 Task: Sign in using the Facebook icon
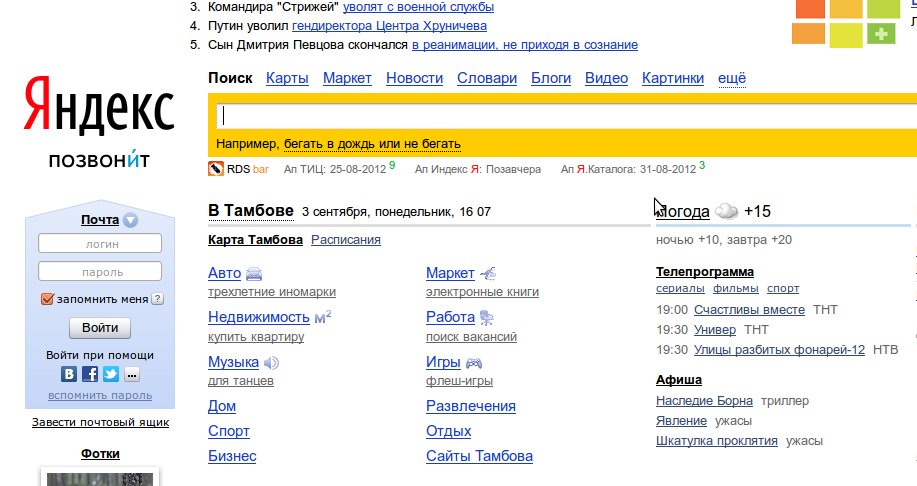[90, 374]
